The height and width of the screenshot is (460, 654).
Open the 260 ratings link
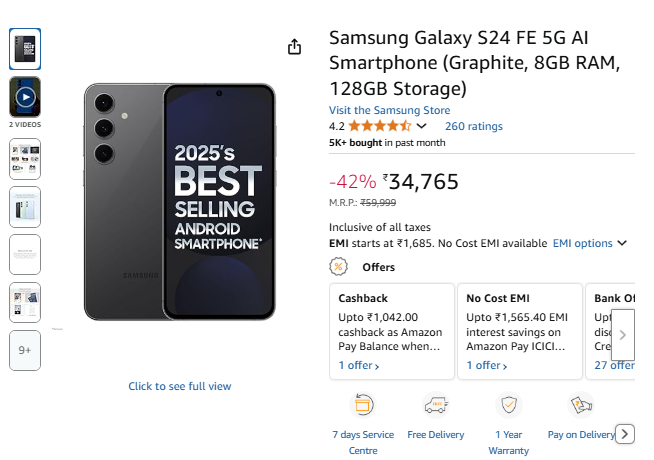point(473,126)
